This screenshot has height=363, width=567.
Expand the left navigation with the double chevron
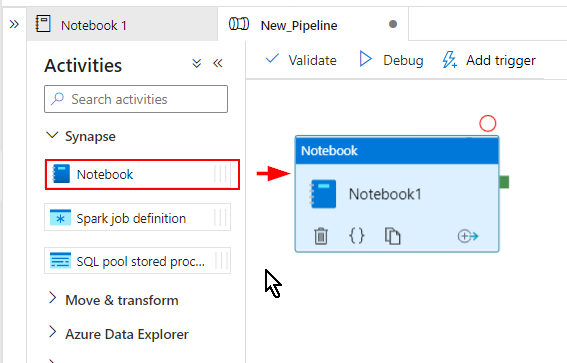(x=14, y=25)
